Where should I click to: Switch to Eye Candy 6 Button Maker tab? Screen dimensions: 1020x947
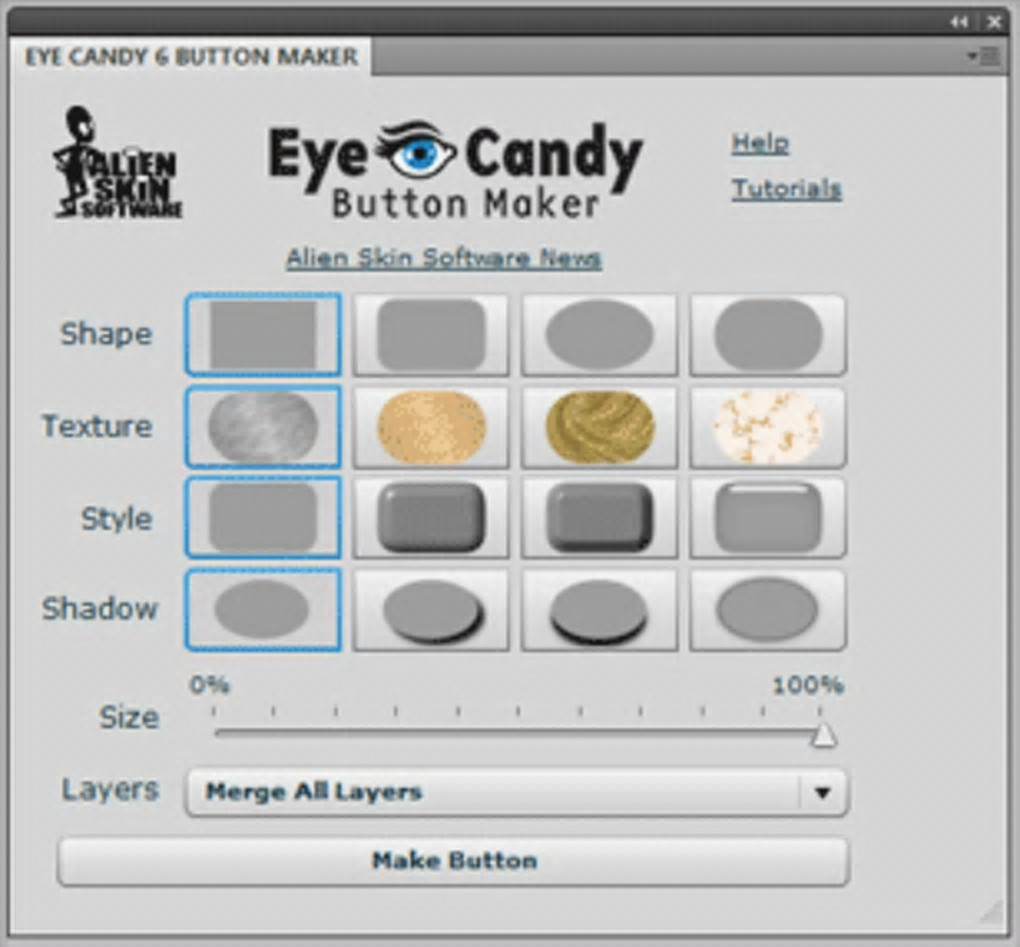pyautogui.click(x=191, y=57)
